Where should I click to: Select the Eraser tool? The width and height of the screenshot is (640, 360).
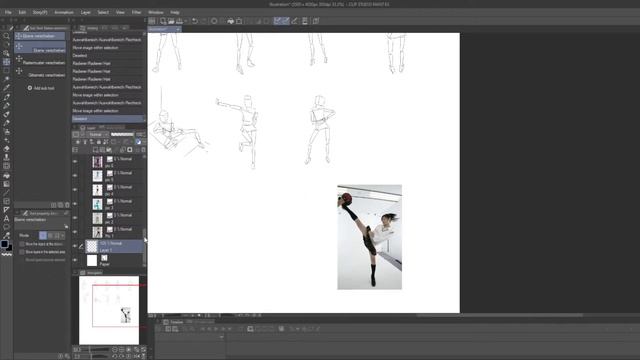click(x=6, y=149)
